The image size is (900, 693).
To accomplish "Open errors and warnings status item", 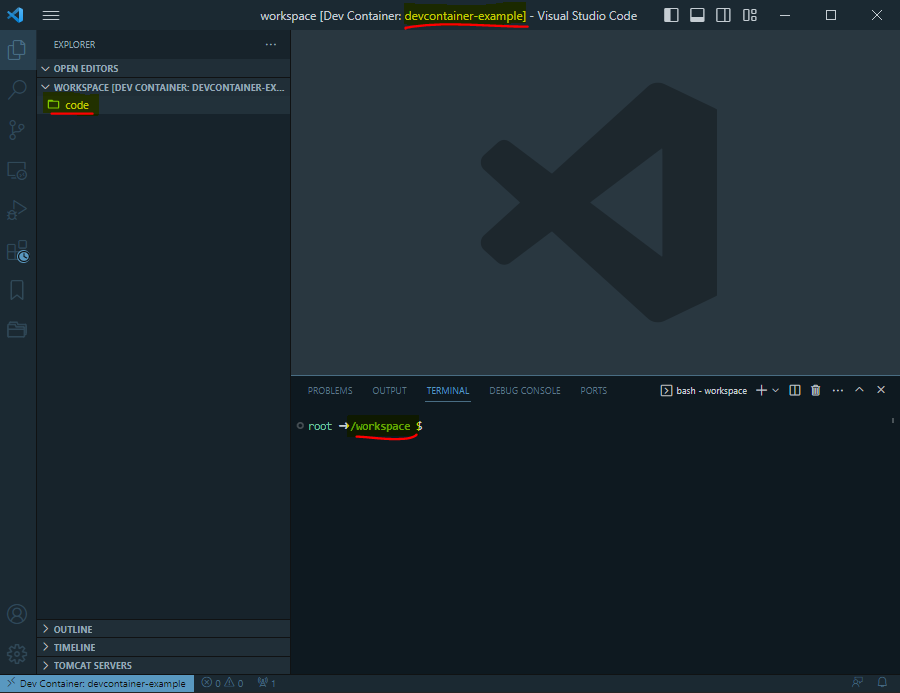I will (x=223, y=683).
